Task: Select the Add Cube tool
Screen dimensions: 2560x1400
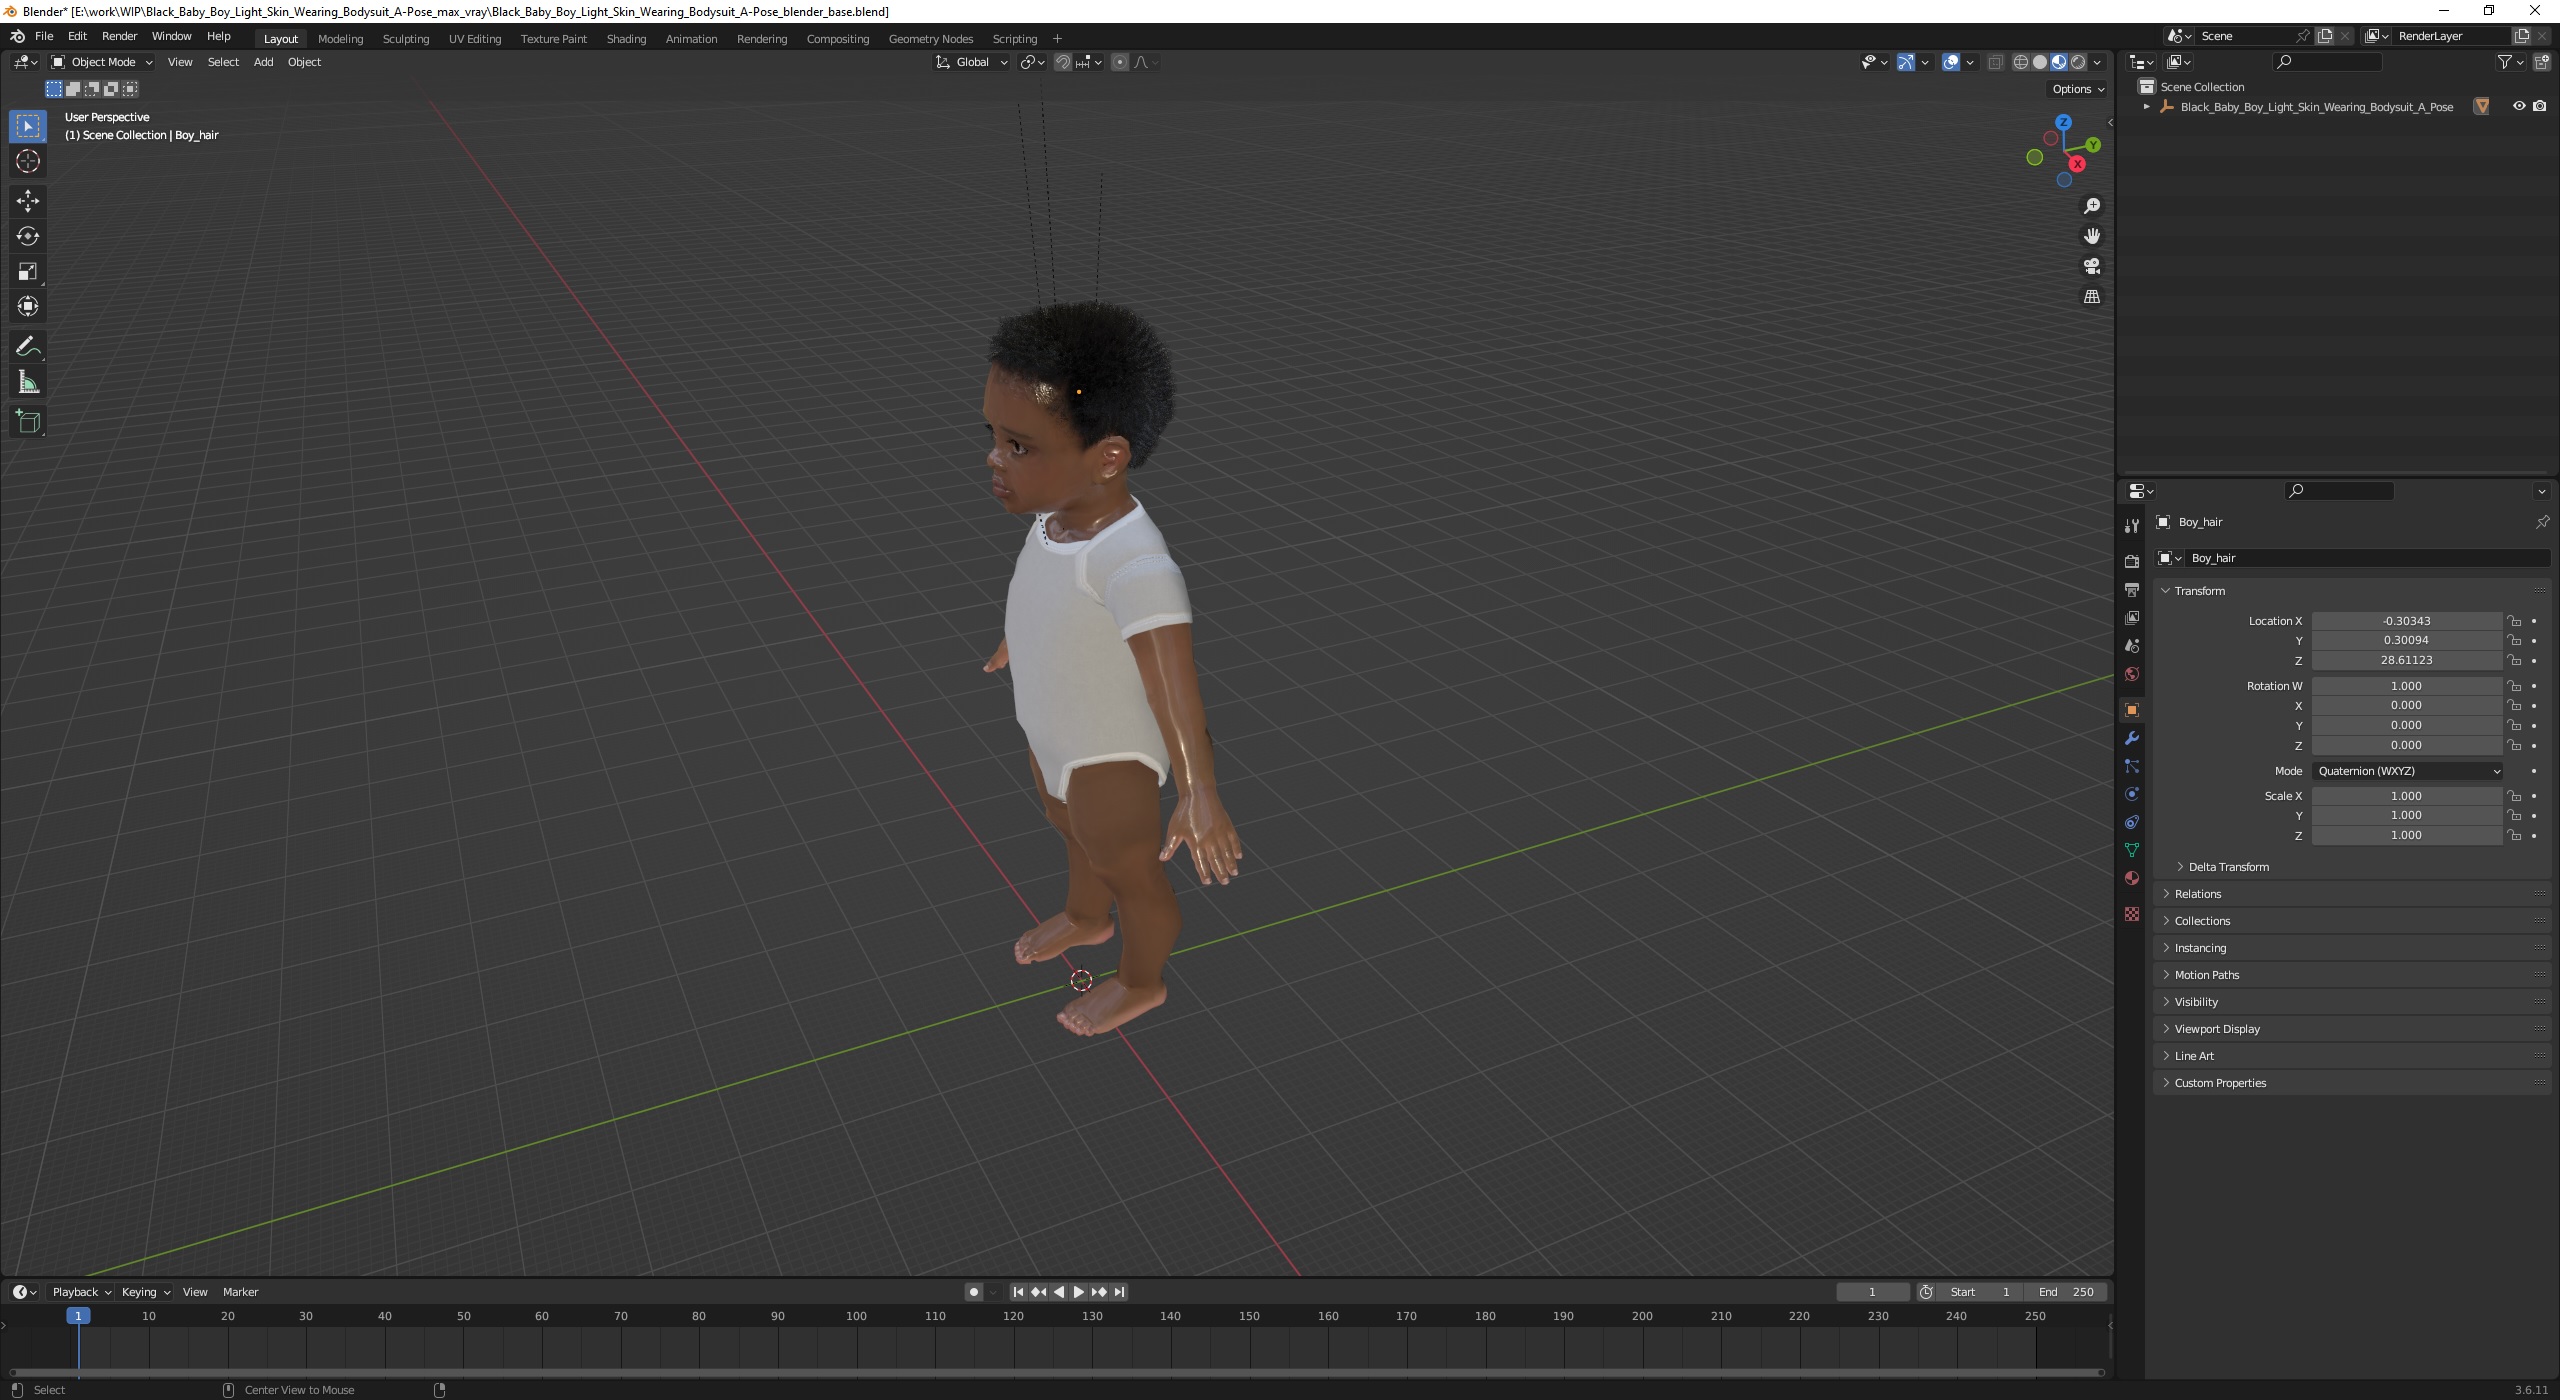Action: (x=28, y=422)
